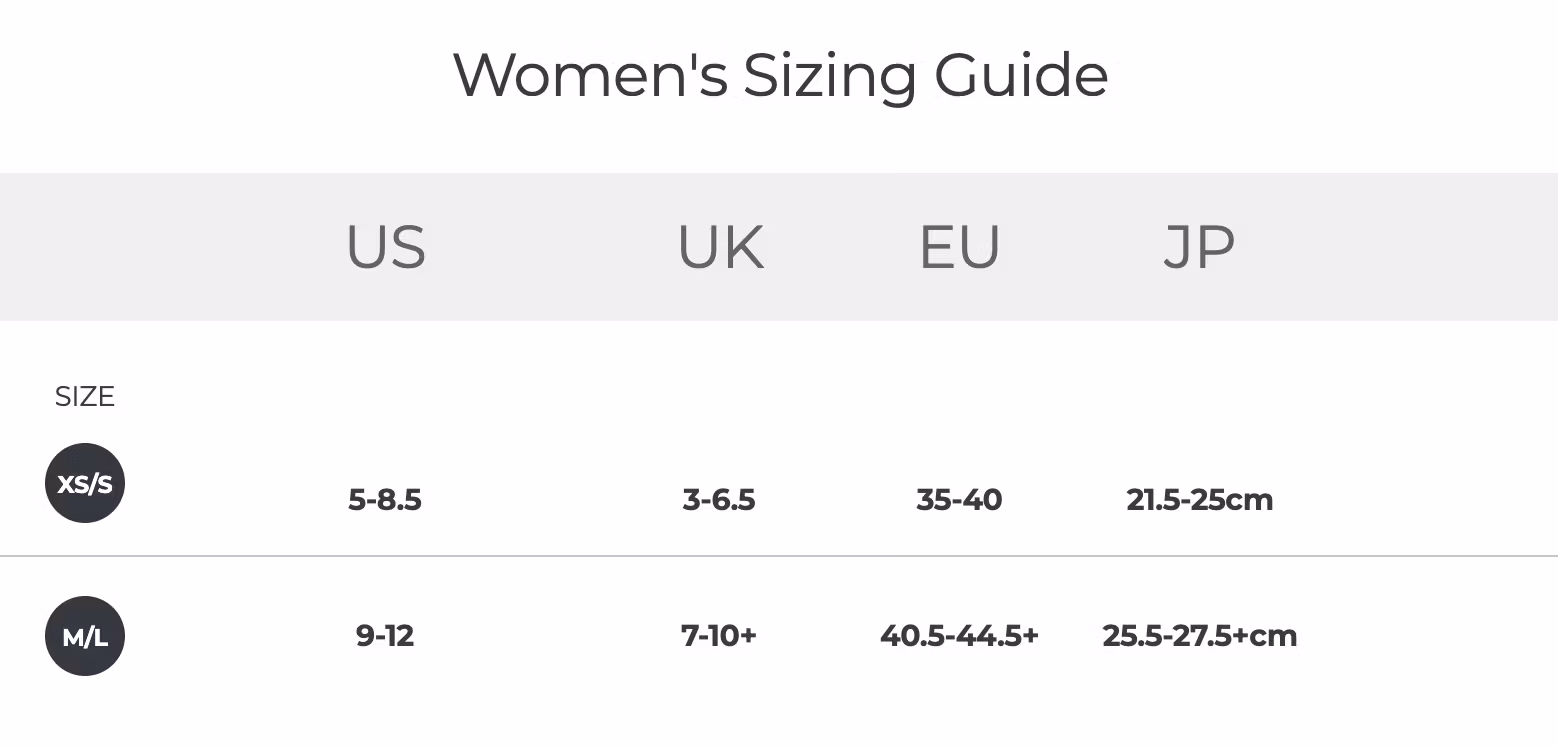Viewport: 1558px width, 746px height.
Task: Click the gray column header band
Action: click(x=1400, y=247)
